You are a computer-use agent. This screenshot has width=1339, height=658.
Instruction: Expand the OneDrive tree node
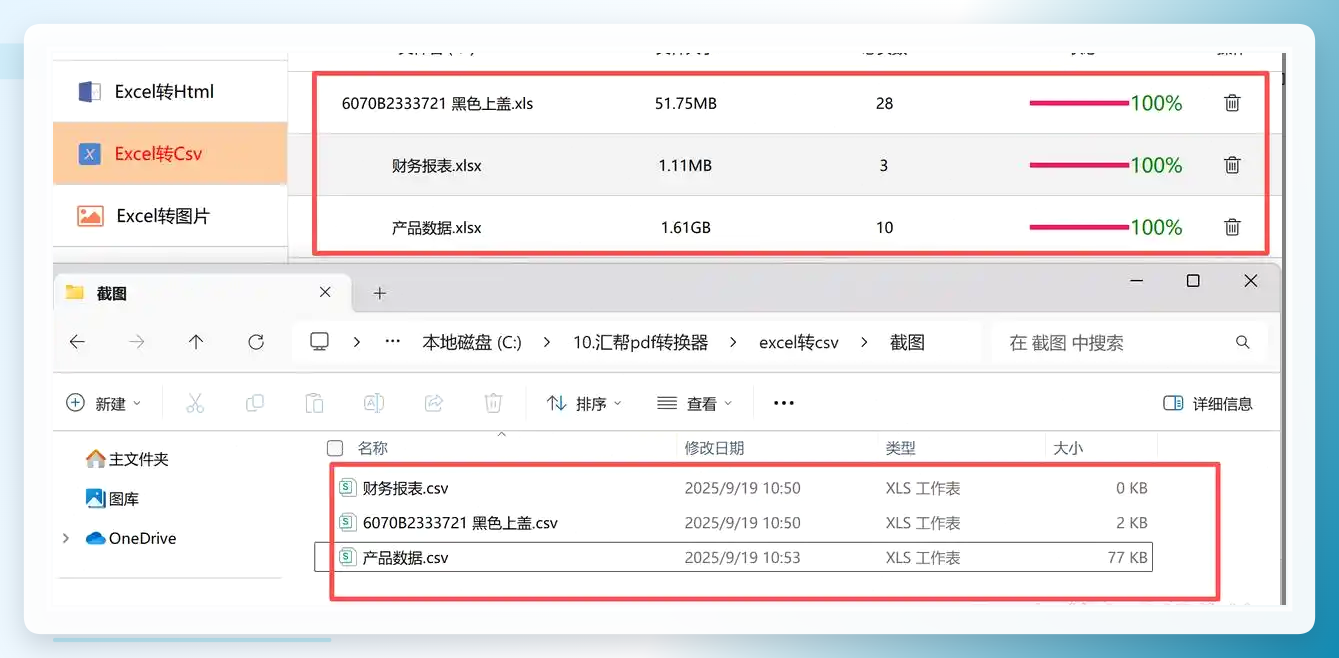(x=66, y=538)
